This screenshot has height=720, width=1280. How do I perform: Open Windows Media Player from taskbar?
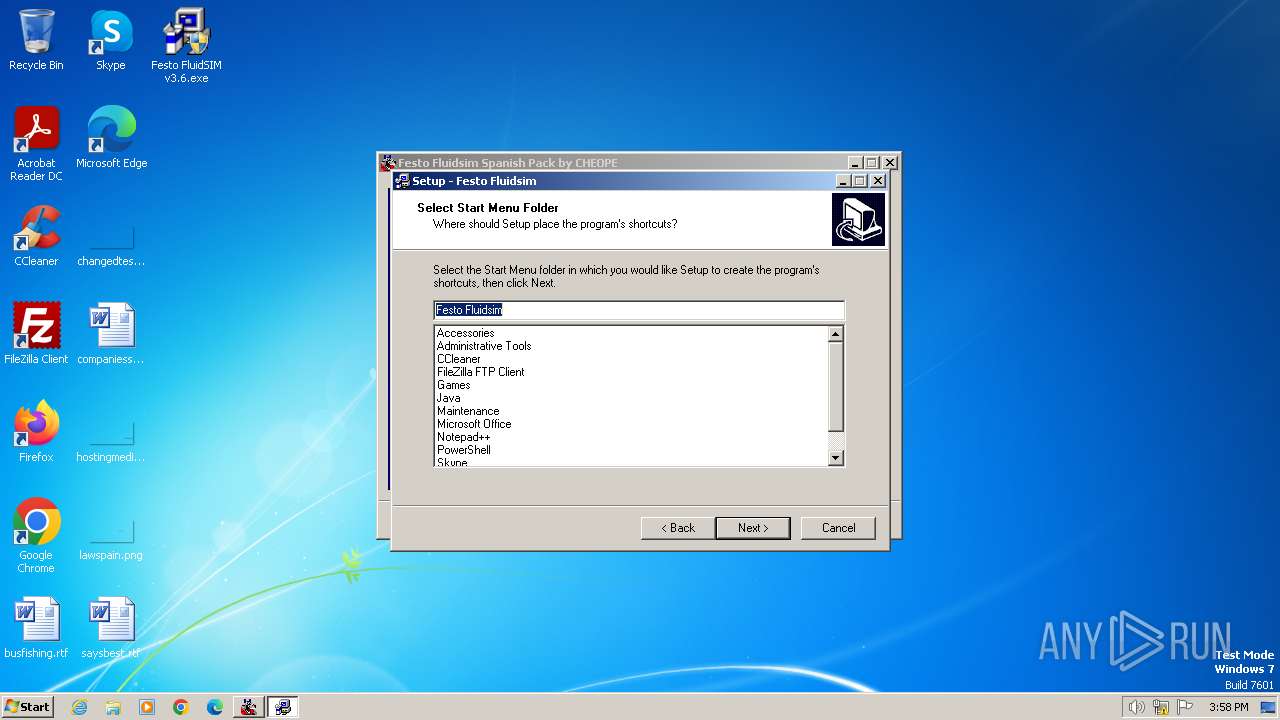click(x=147, y=707)
